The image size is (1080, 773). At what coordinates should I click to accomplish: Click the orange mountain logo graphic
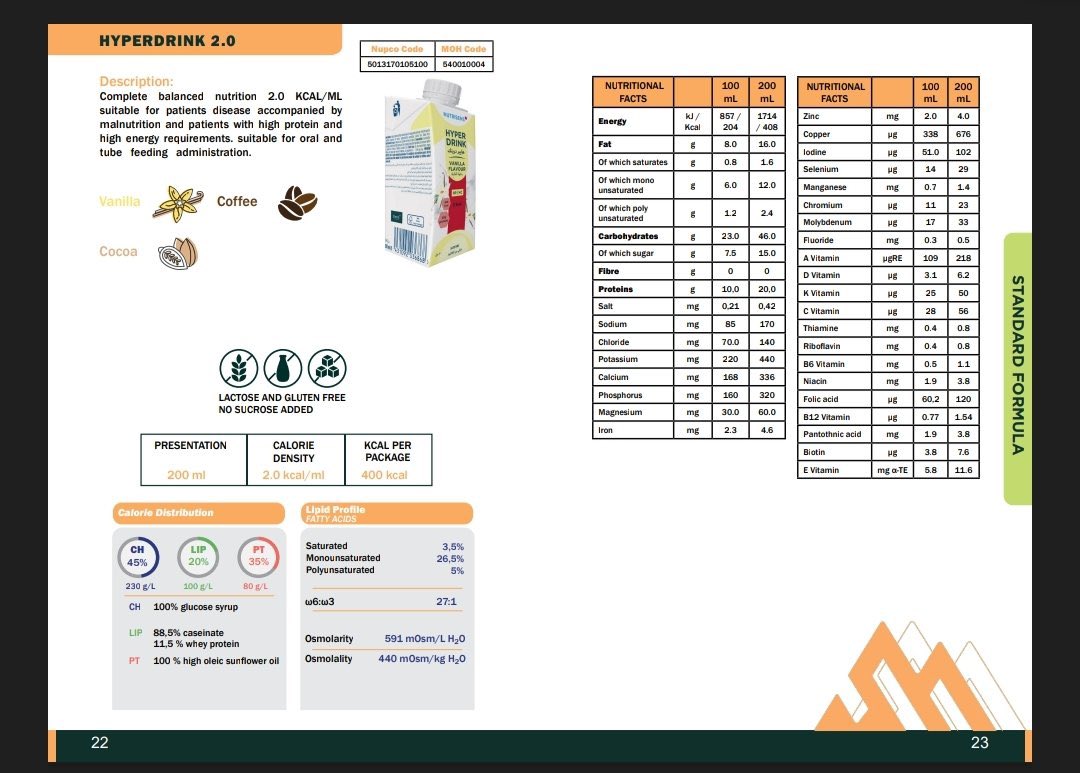[920, 676]
